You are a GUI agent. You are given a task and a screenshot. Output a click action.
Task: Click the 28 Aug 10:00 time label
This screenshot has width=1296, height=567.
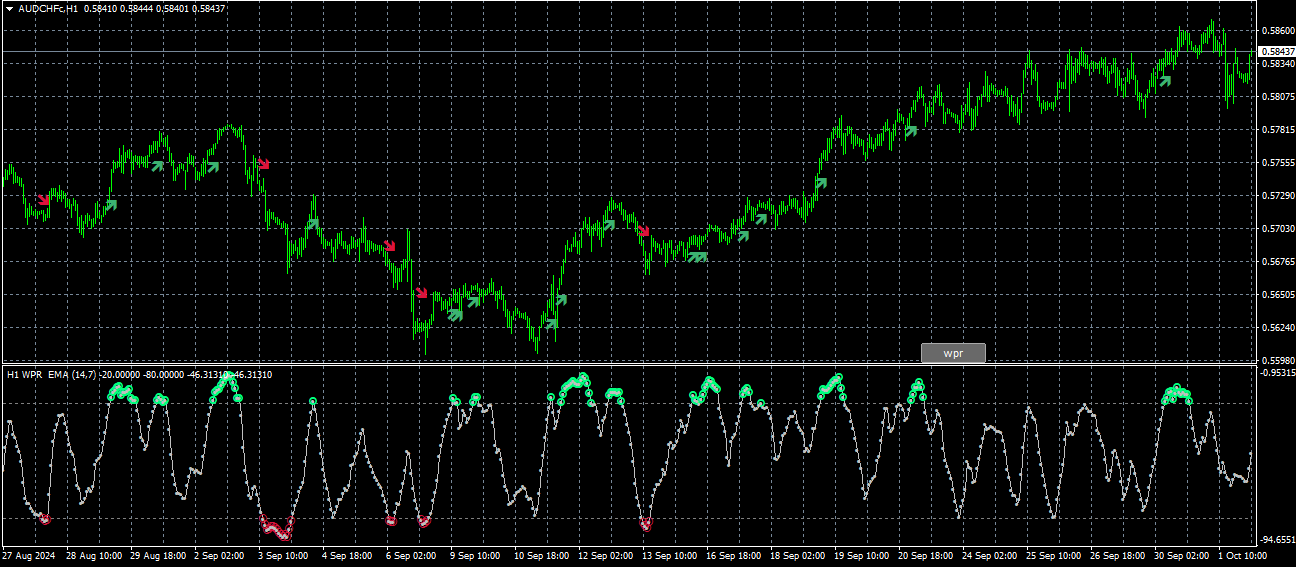coord(93,555)
